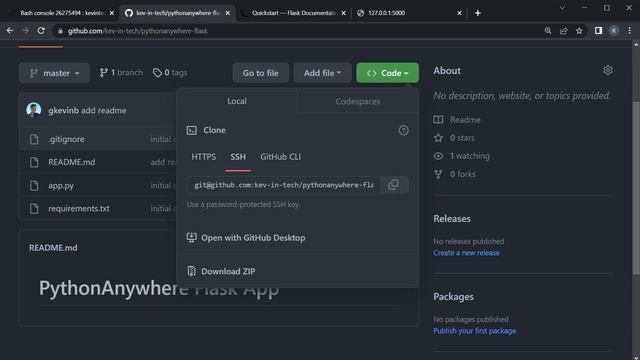Image resolution: width=640 pixels, height=360 pixels.
Task: Go back in browser history
Action: coord(10,31)
